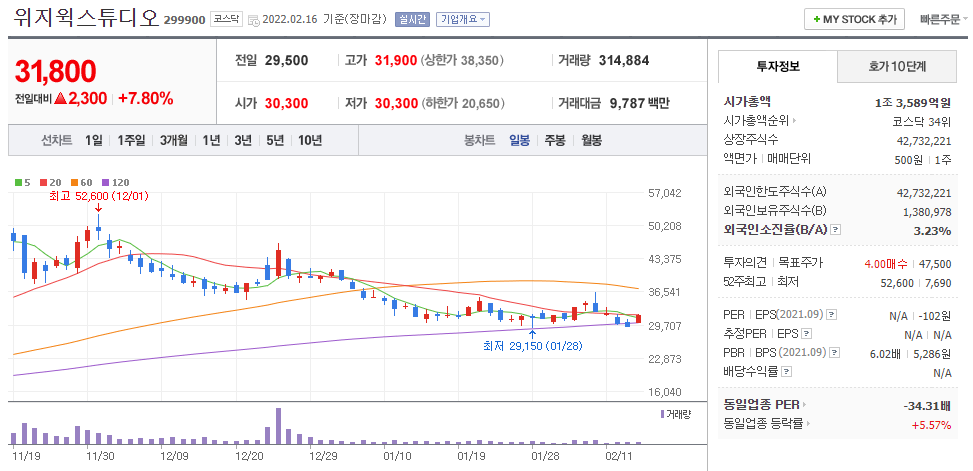Click the 위지윅스튜디오 stock name heading
The width and height of the screenshot is (973, 471).
85,17
